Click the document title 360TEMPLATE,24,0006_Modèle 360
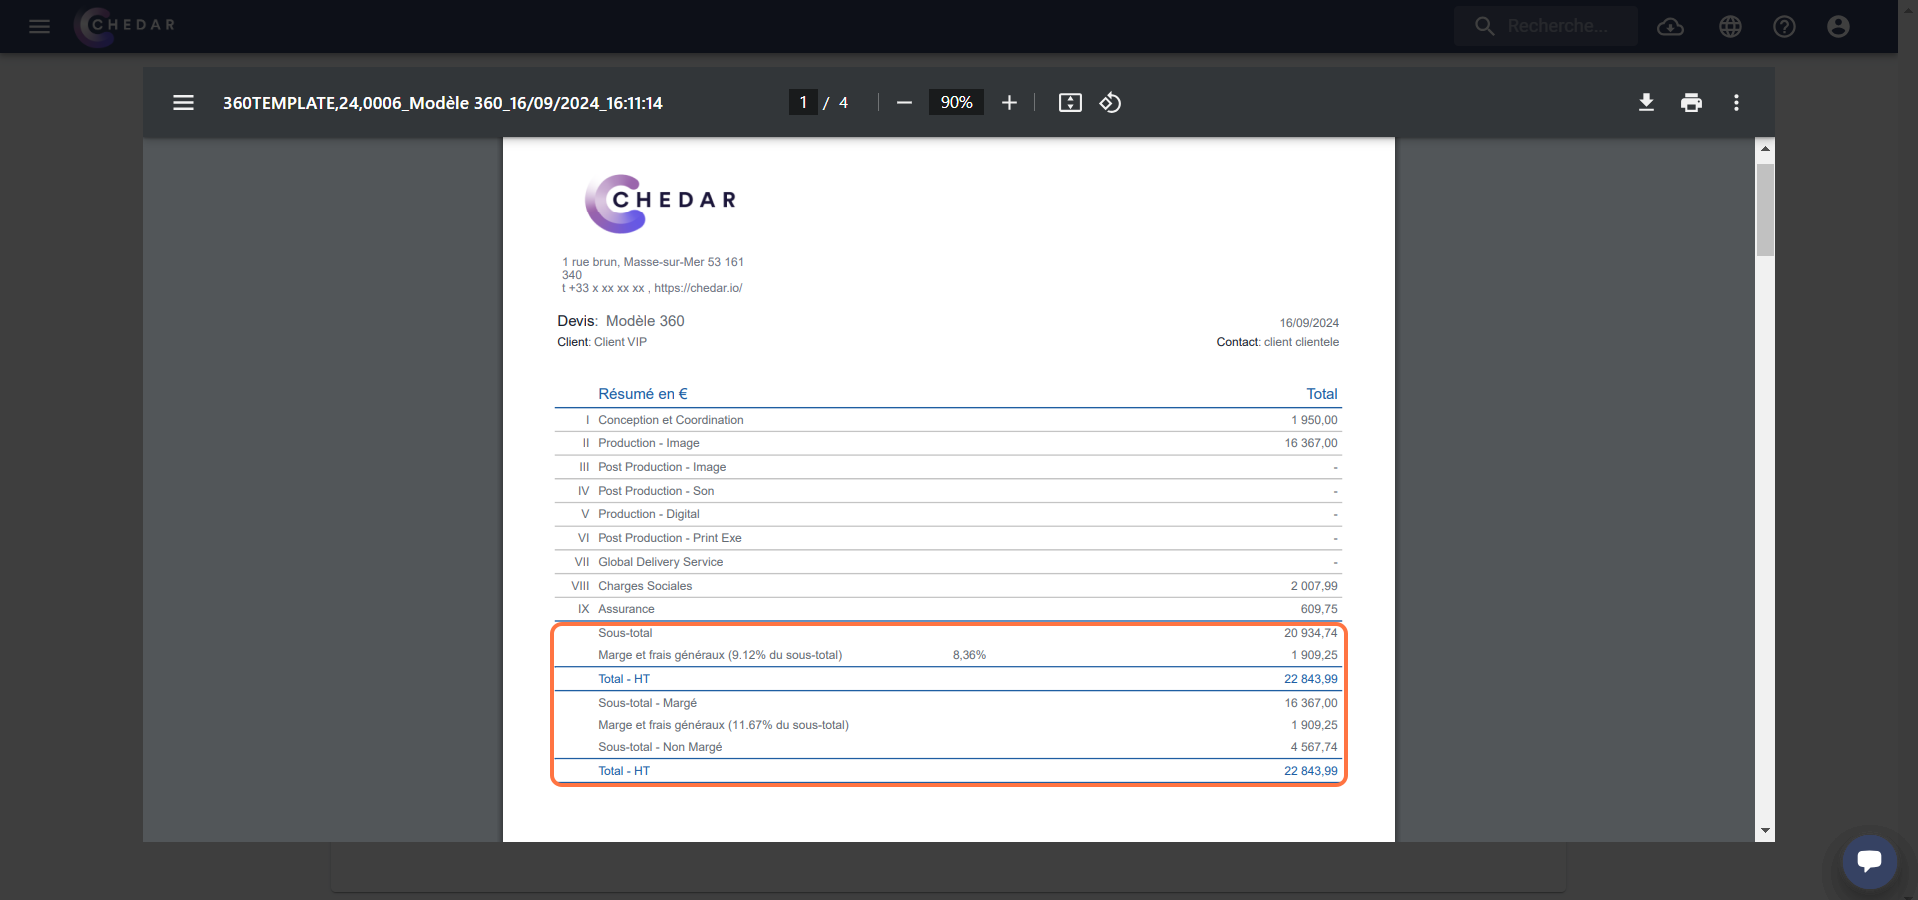Image resolution: width=1918 pixels, height=900 pixels. click(442, 103)
